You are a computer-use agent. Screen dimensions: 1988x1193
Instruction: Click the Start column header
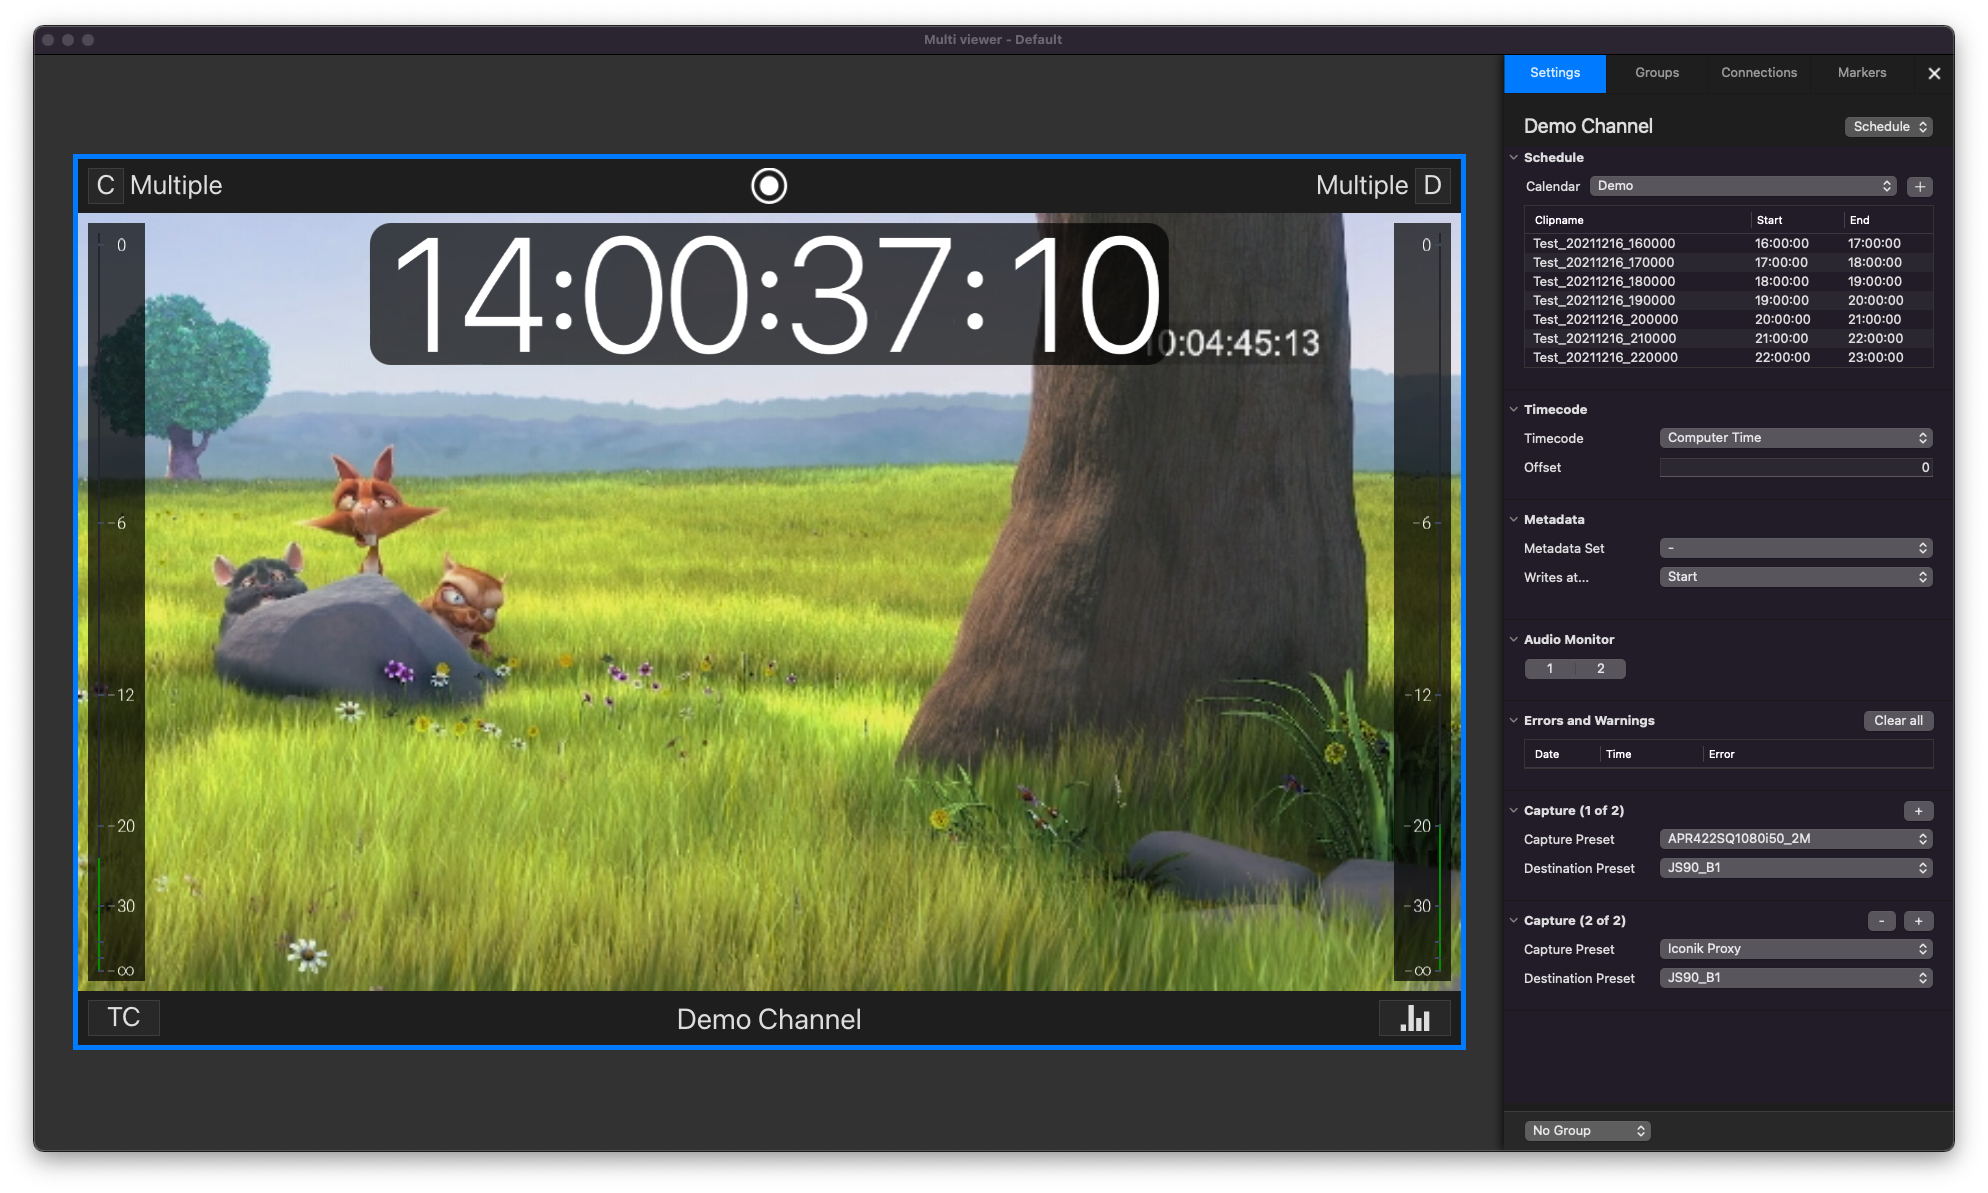(1797, 220)
